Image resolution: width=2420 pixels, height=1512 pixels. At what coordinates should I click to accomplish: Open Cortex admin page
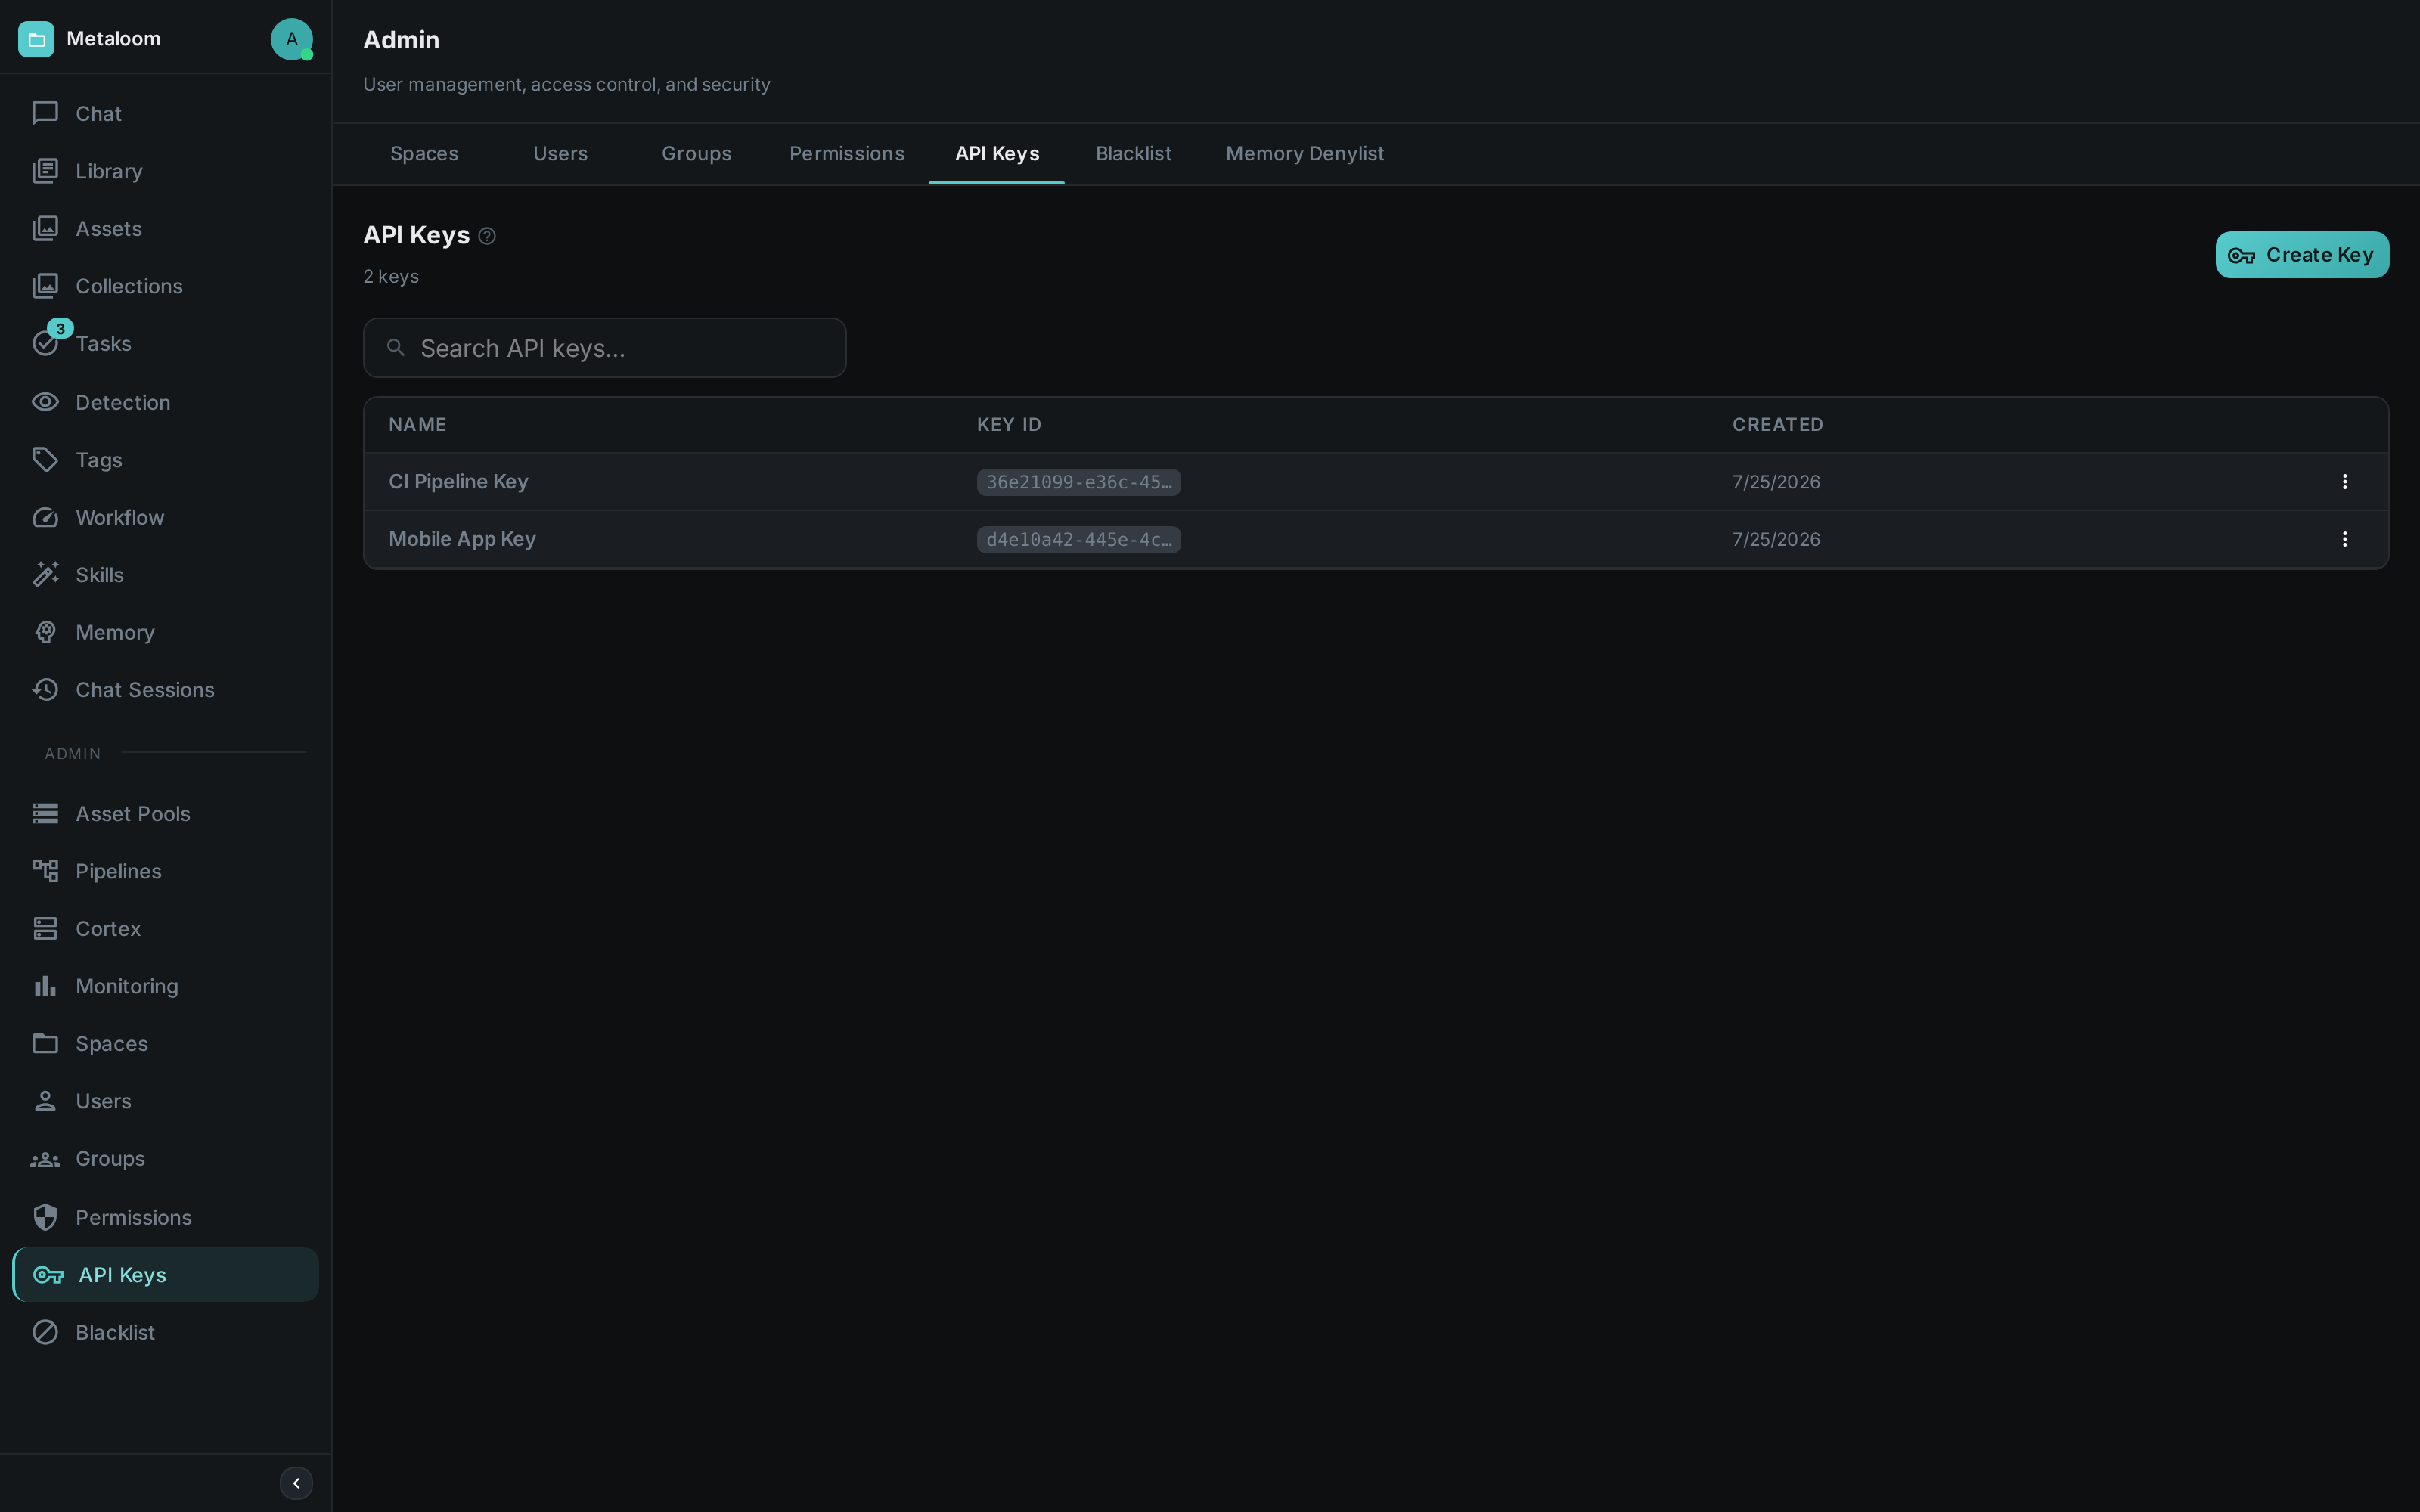(165, 929)
